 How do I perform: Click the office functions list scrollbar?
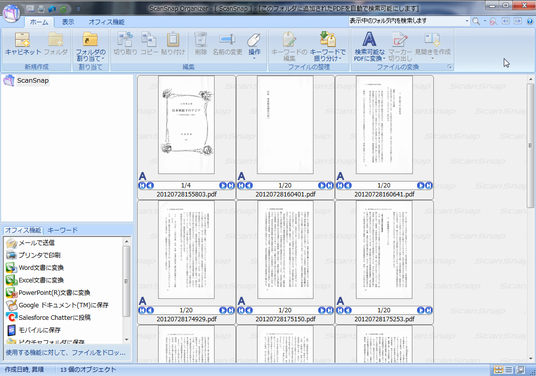[x=126, y=281]
